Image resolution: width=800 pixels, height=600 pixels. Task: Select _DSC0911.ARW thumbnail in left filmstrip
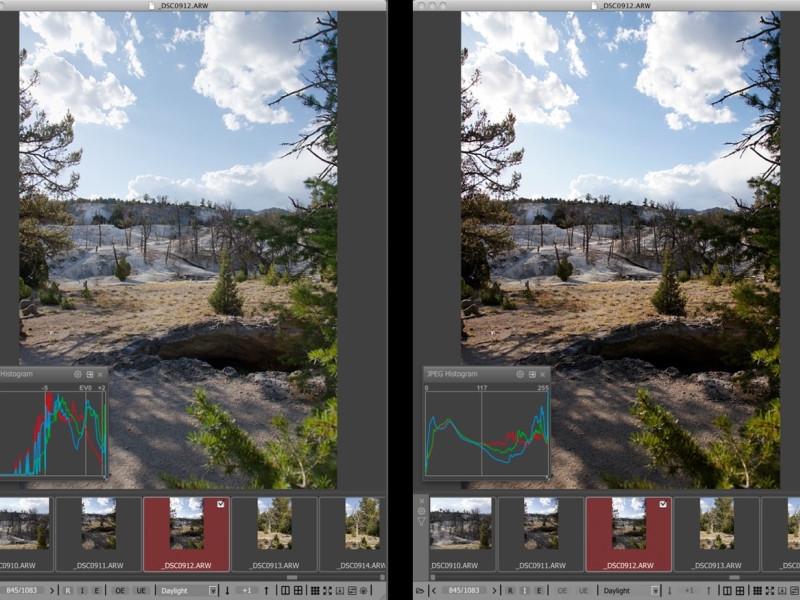click(x=98, y=534)
